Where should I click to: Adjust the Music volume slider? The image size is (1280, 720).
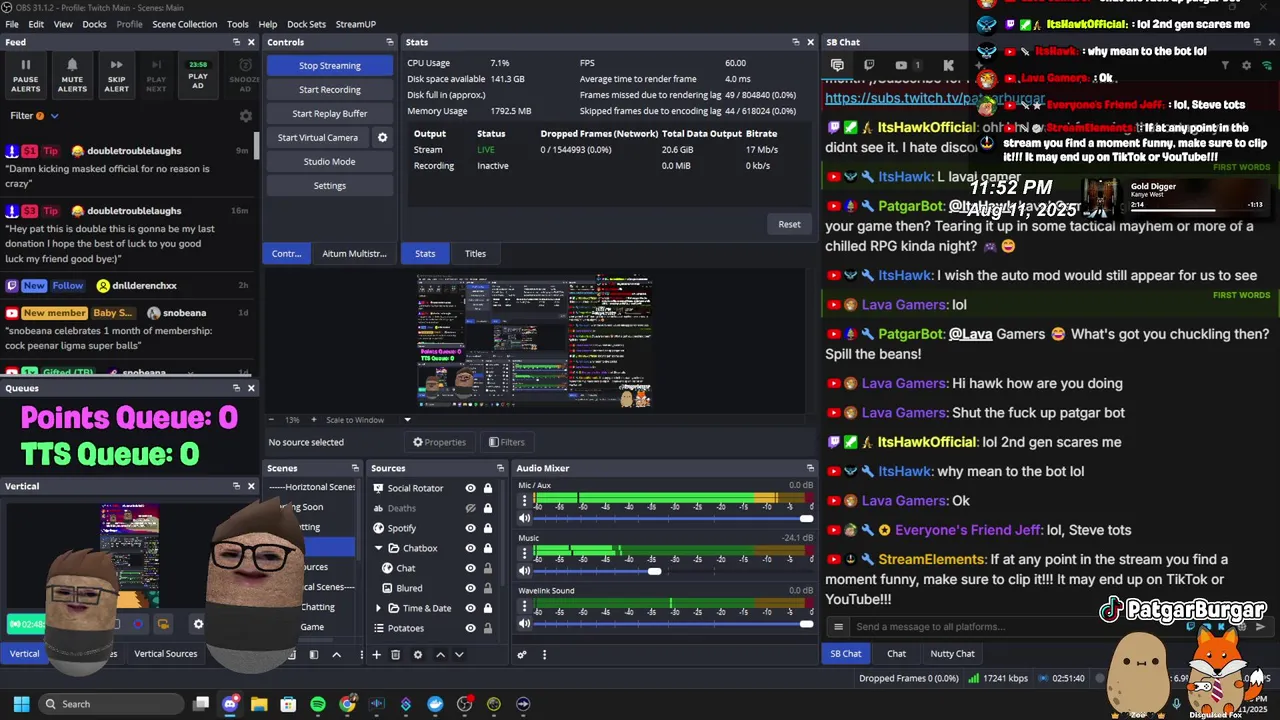[654, 571]
